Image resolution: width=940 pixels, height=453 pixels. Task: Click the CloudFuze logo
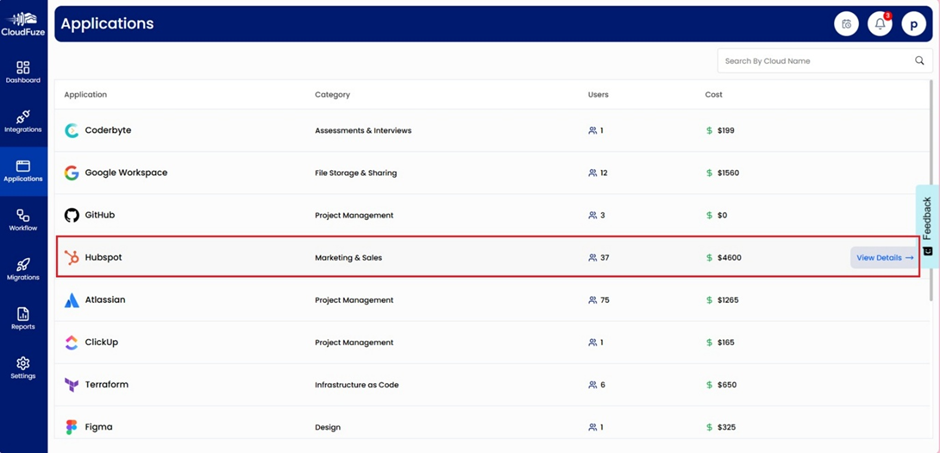[23, 25]
